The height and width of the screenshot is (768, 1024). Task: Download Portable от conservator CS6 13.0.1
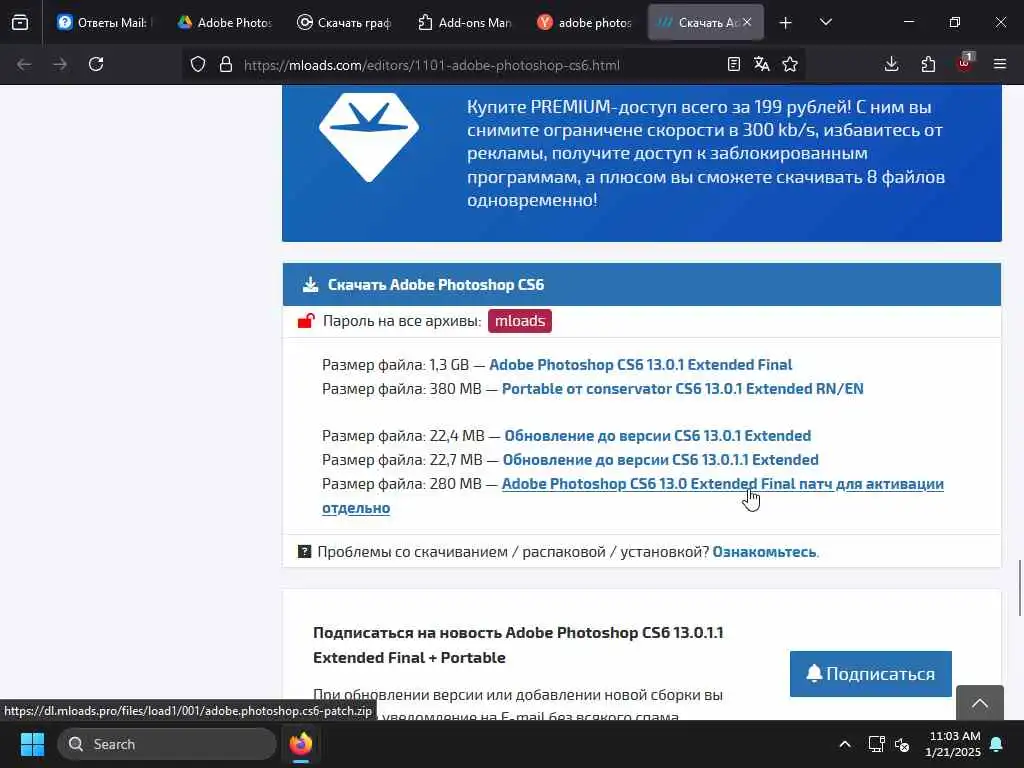pos(682,389)
